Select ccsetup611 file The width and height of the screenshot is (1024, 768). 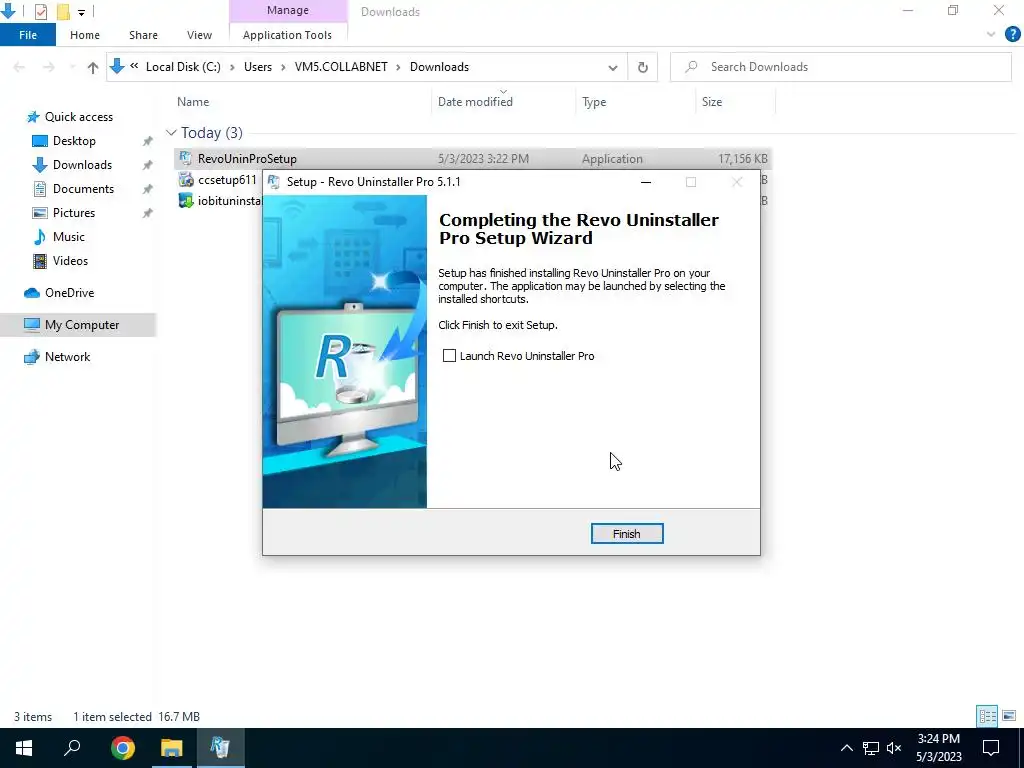[x=227, y=180]
